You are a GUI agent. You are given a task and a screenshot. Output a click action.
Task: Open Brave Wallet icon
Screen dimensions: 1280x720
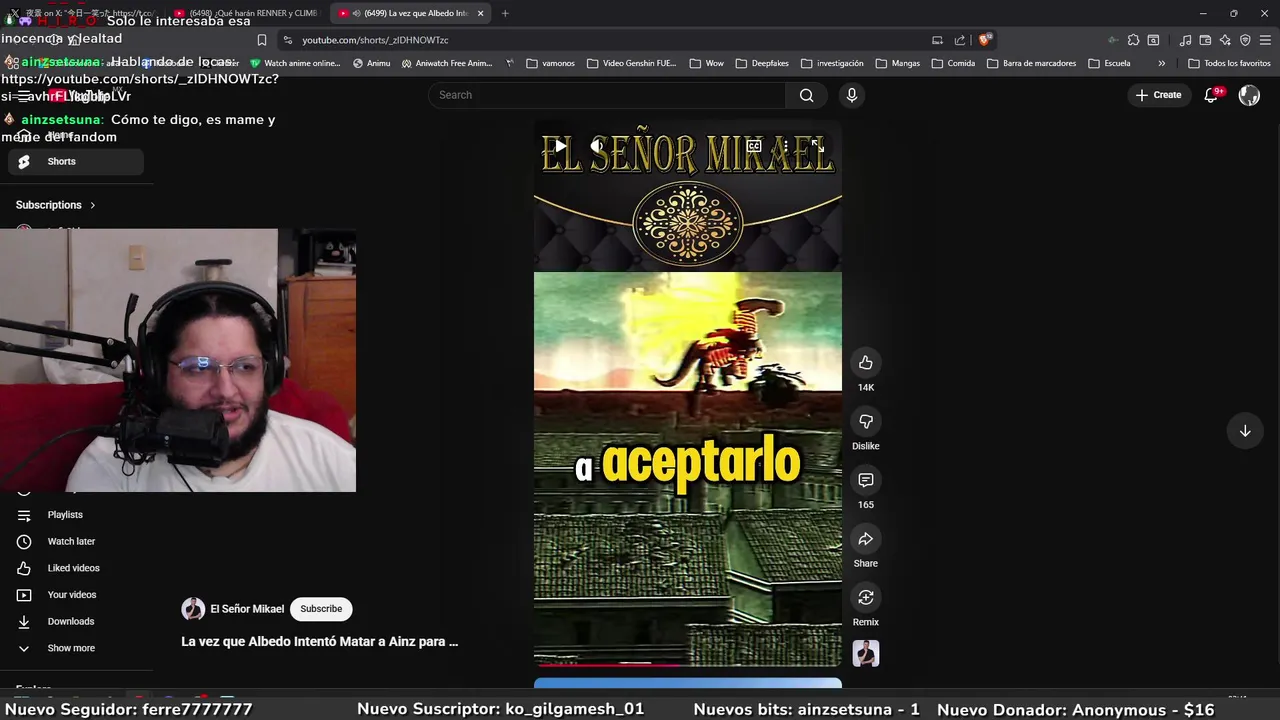1205,40
